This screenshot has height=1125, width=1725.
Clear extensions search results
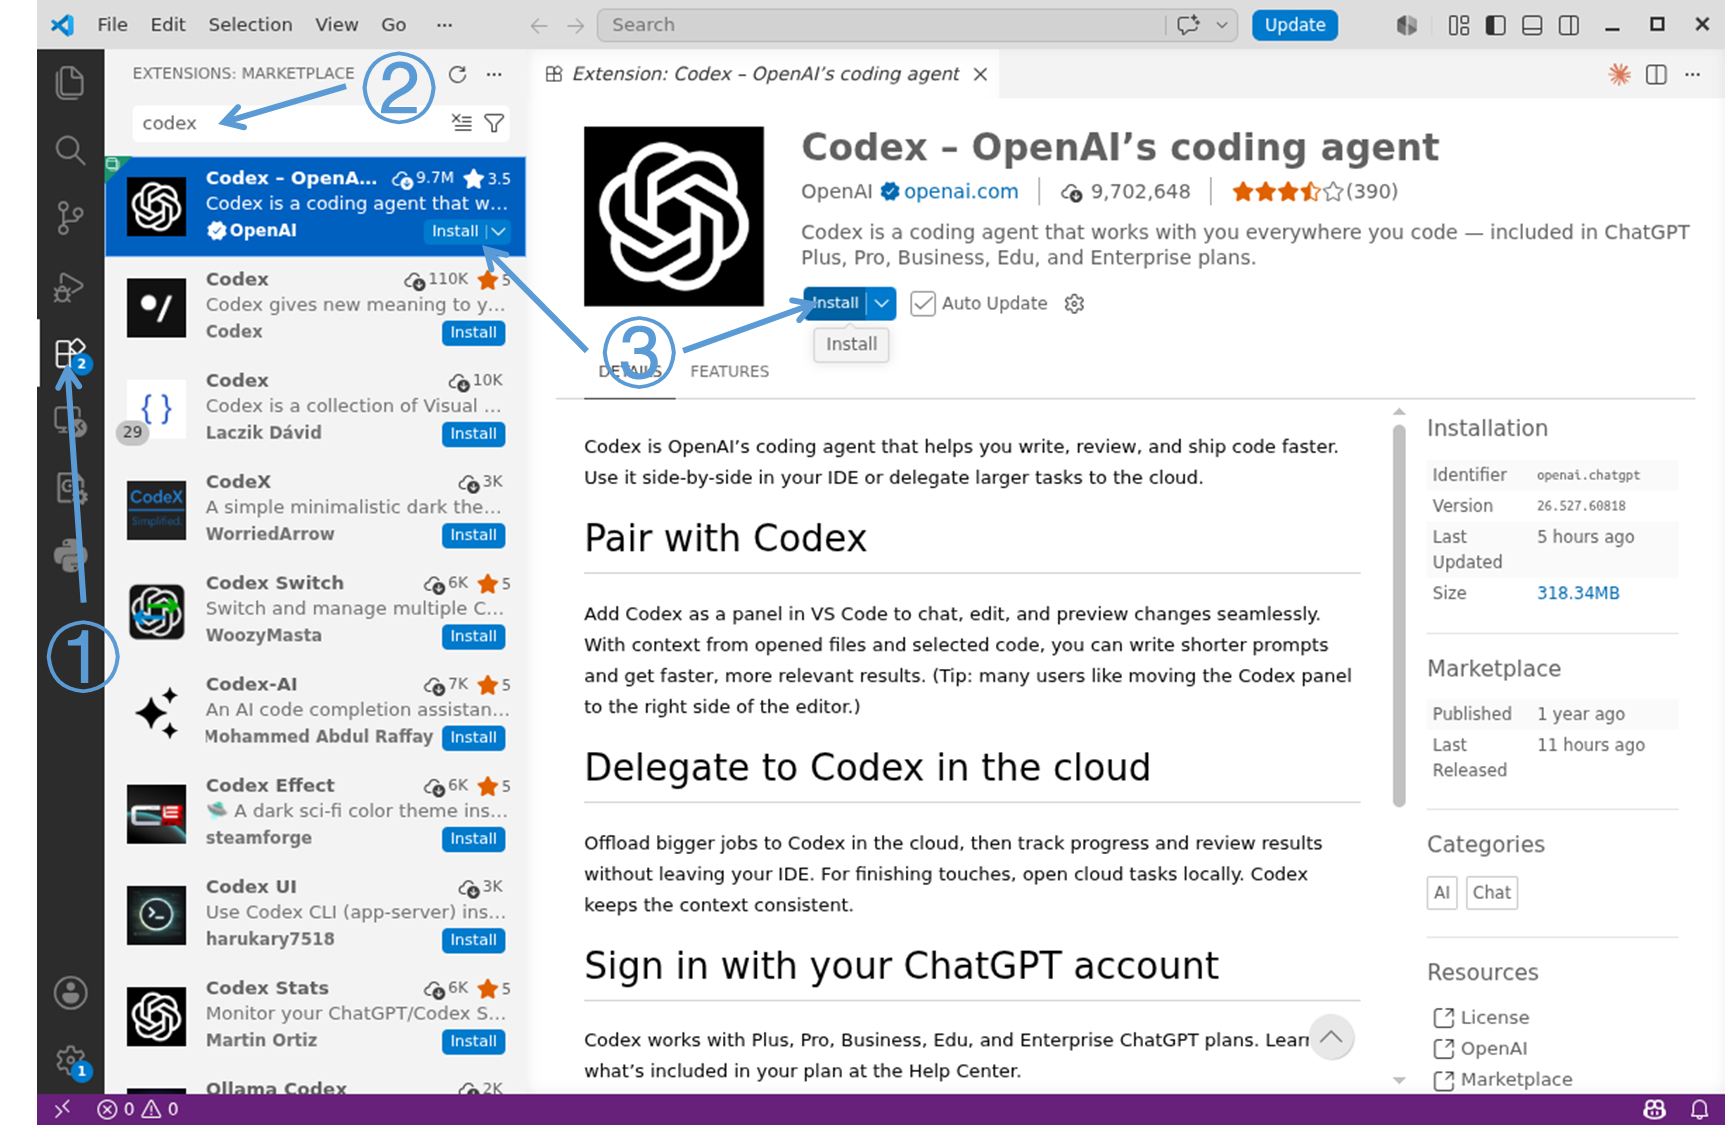coord(461,123)
